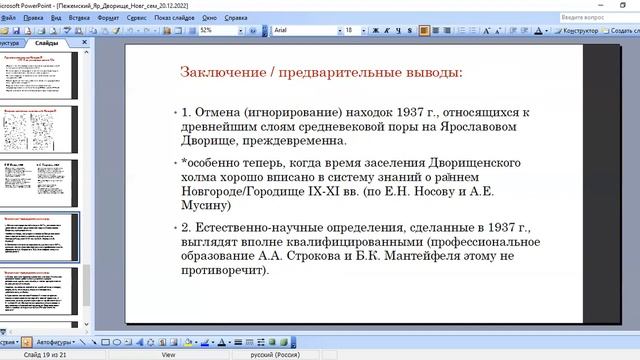Click the Format Painter brush icon
The image size is (640, 360).
(x=116, y=31)
